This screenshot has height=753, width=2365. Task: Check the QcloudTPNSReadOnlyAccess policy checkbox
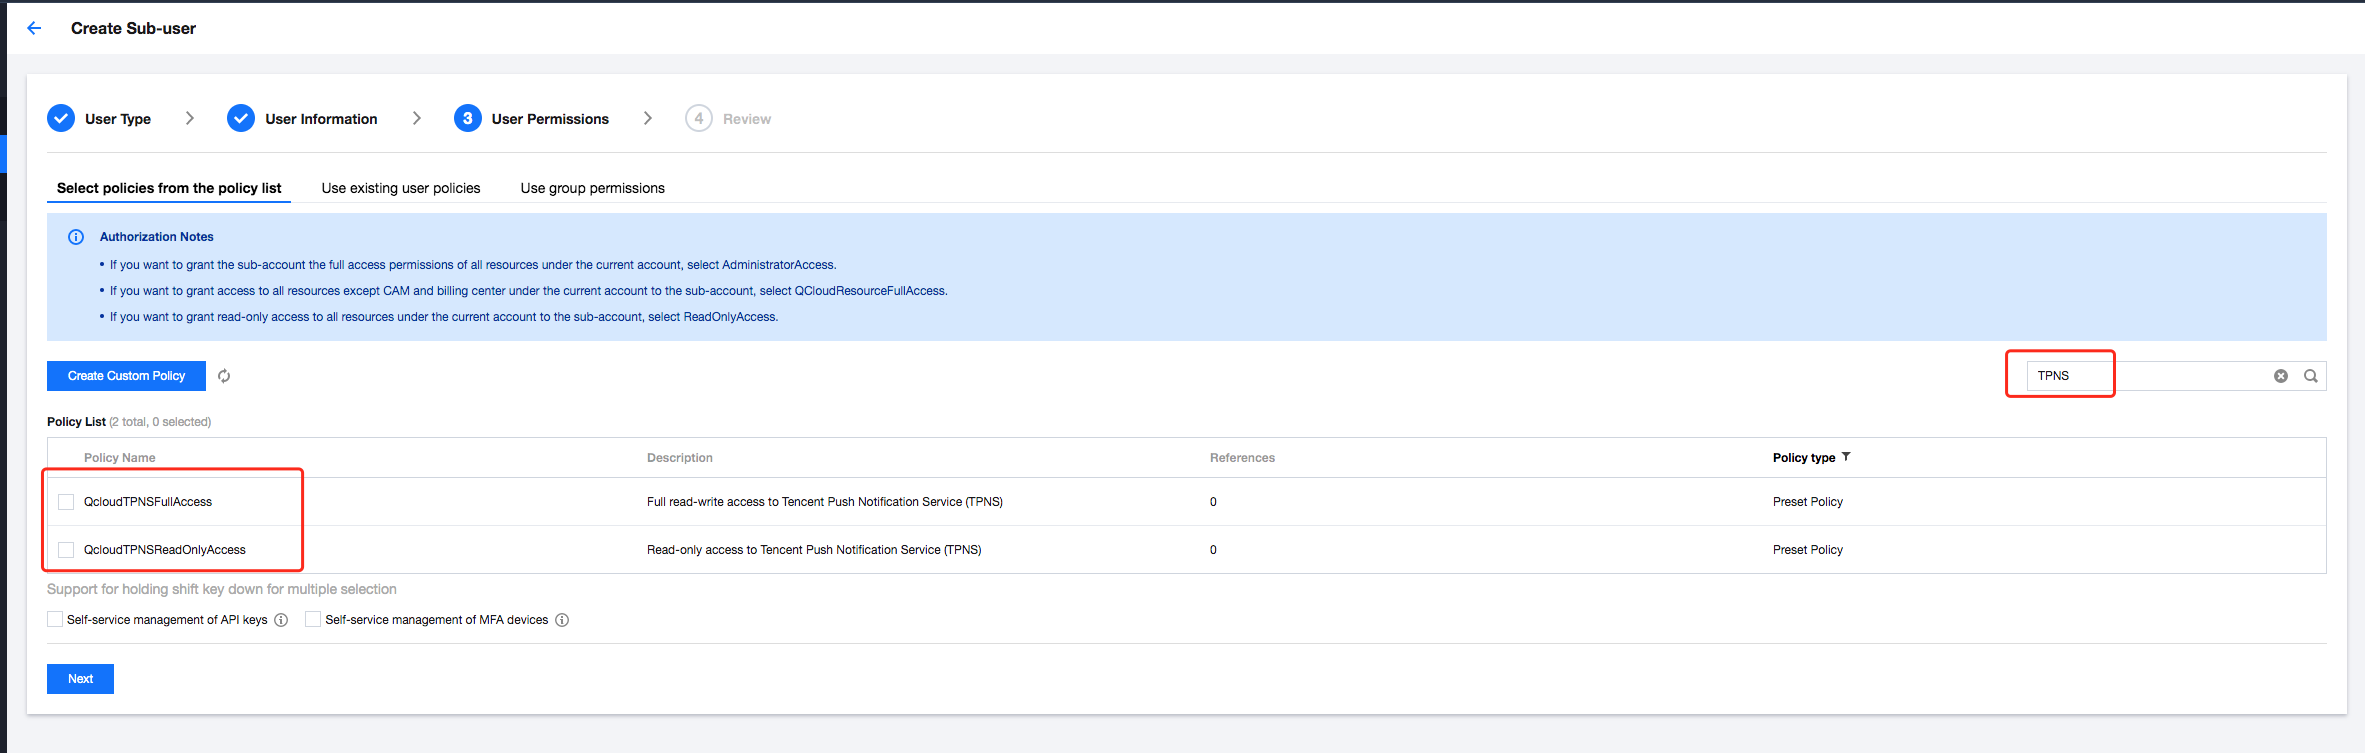66,550
